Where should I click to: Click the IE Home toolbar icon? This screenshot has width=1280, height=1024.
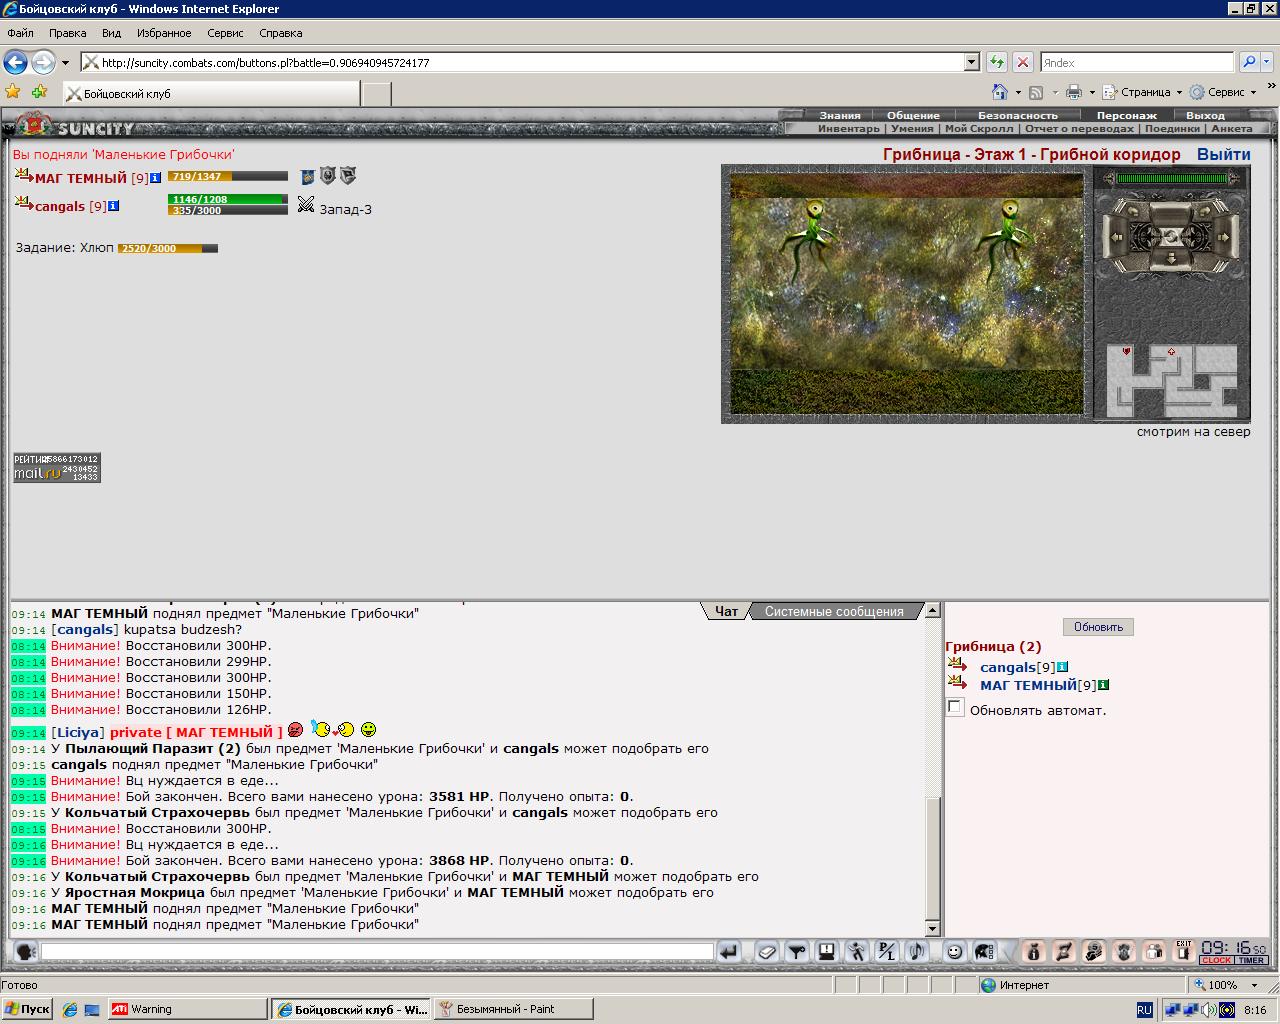point(999,92)
